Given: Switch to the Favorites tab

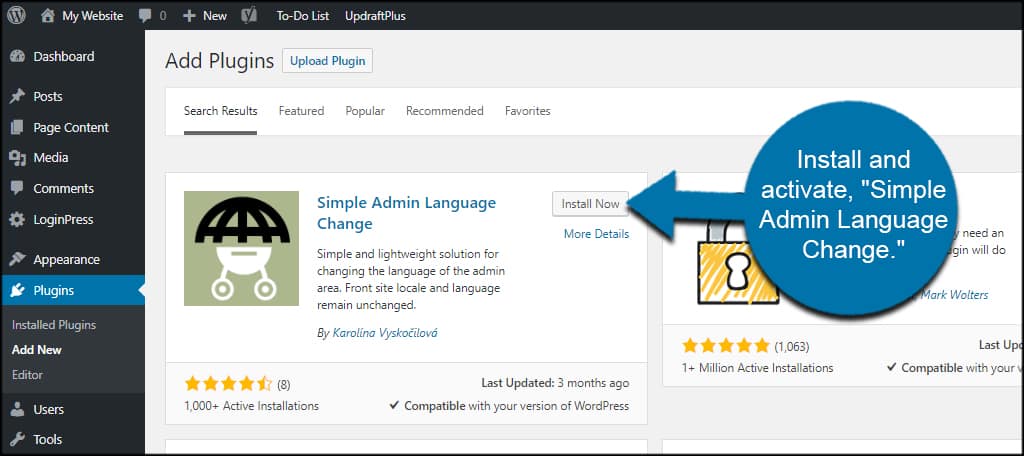Looking at the screenshot, I should click(528, 111).
